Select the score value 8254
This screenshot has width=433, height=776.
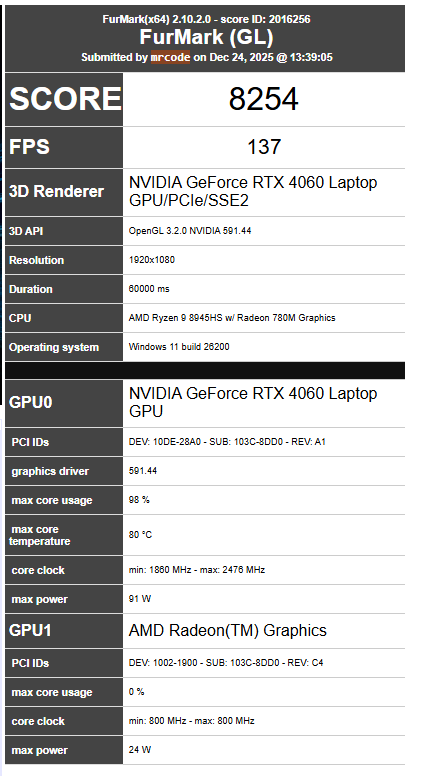263,99
